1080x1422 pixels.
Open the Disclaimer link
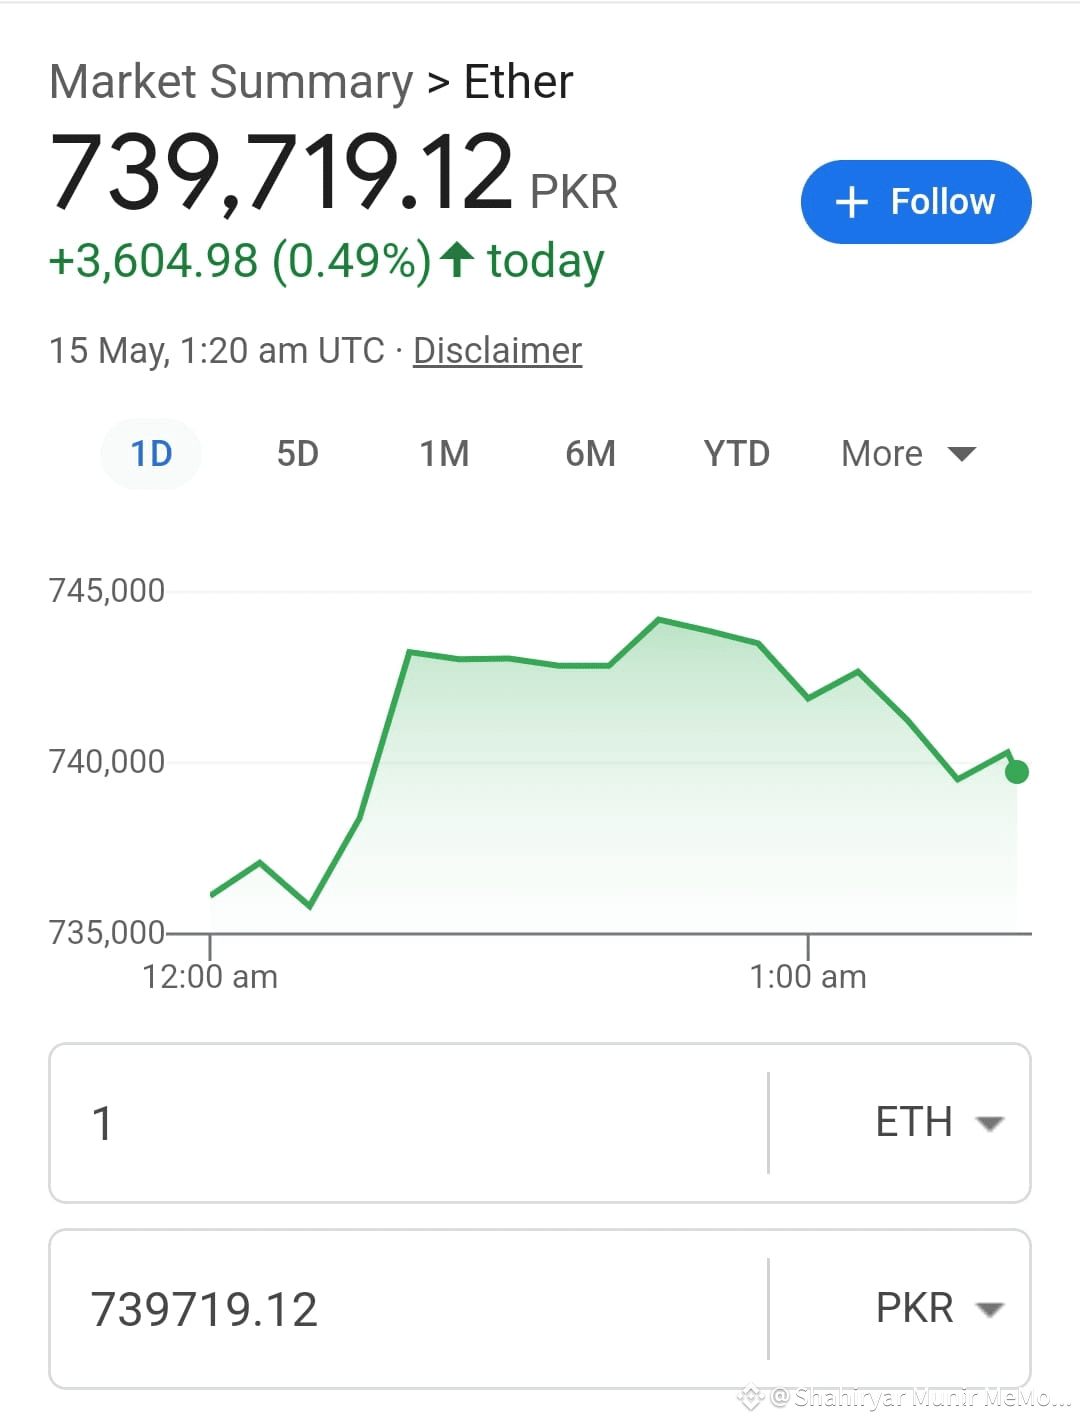pos(497,350)
